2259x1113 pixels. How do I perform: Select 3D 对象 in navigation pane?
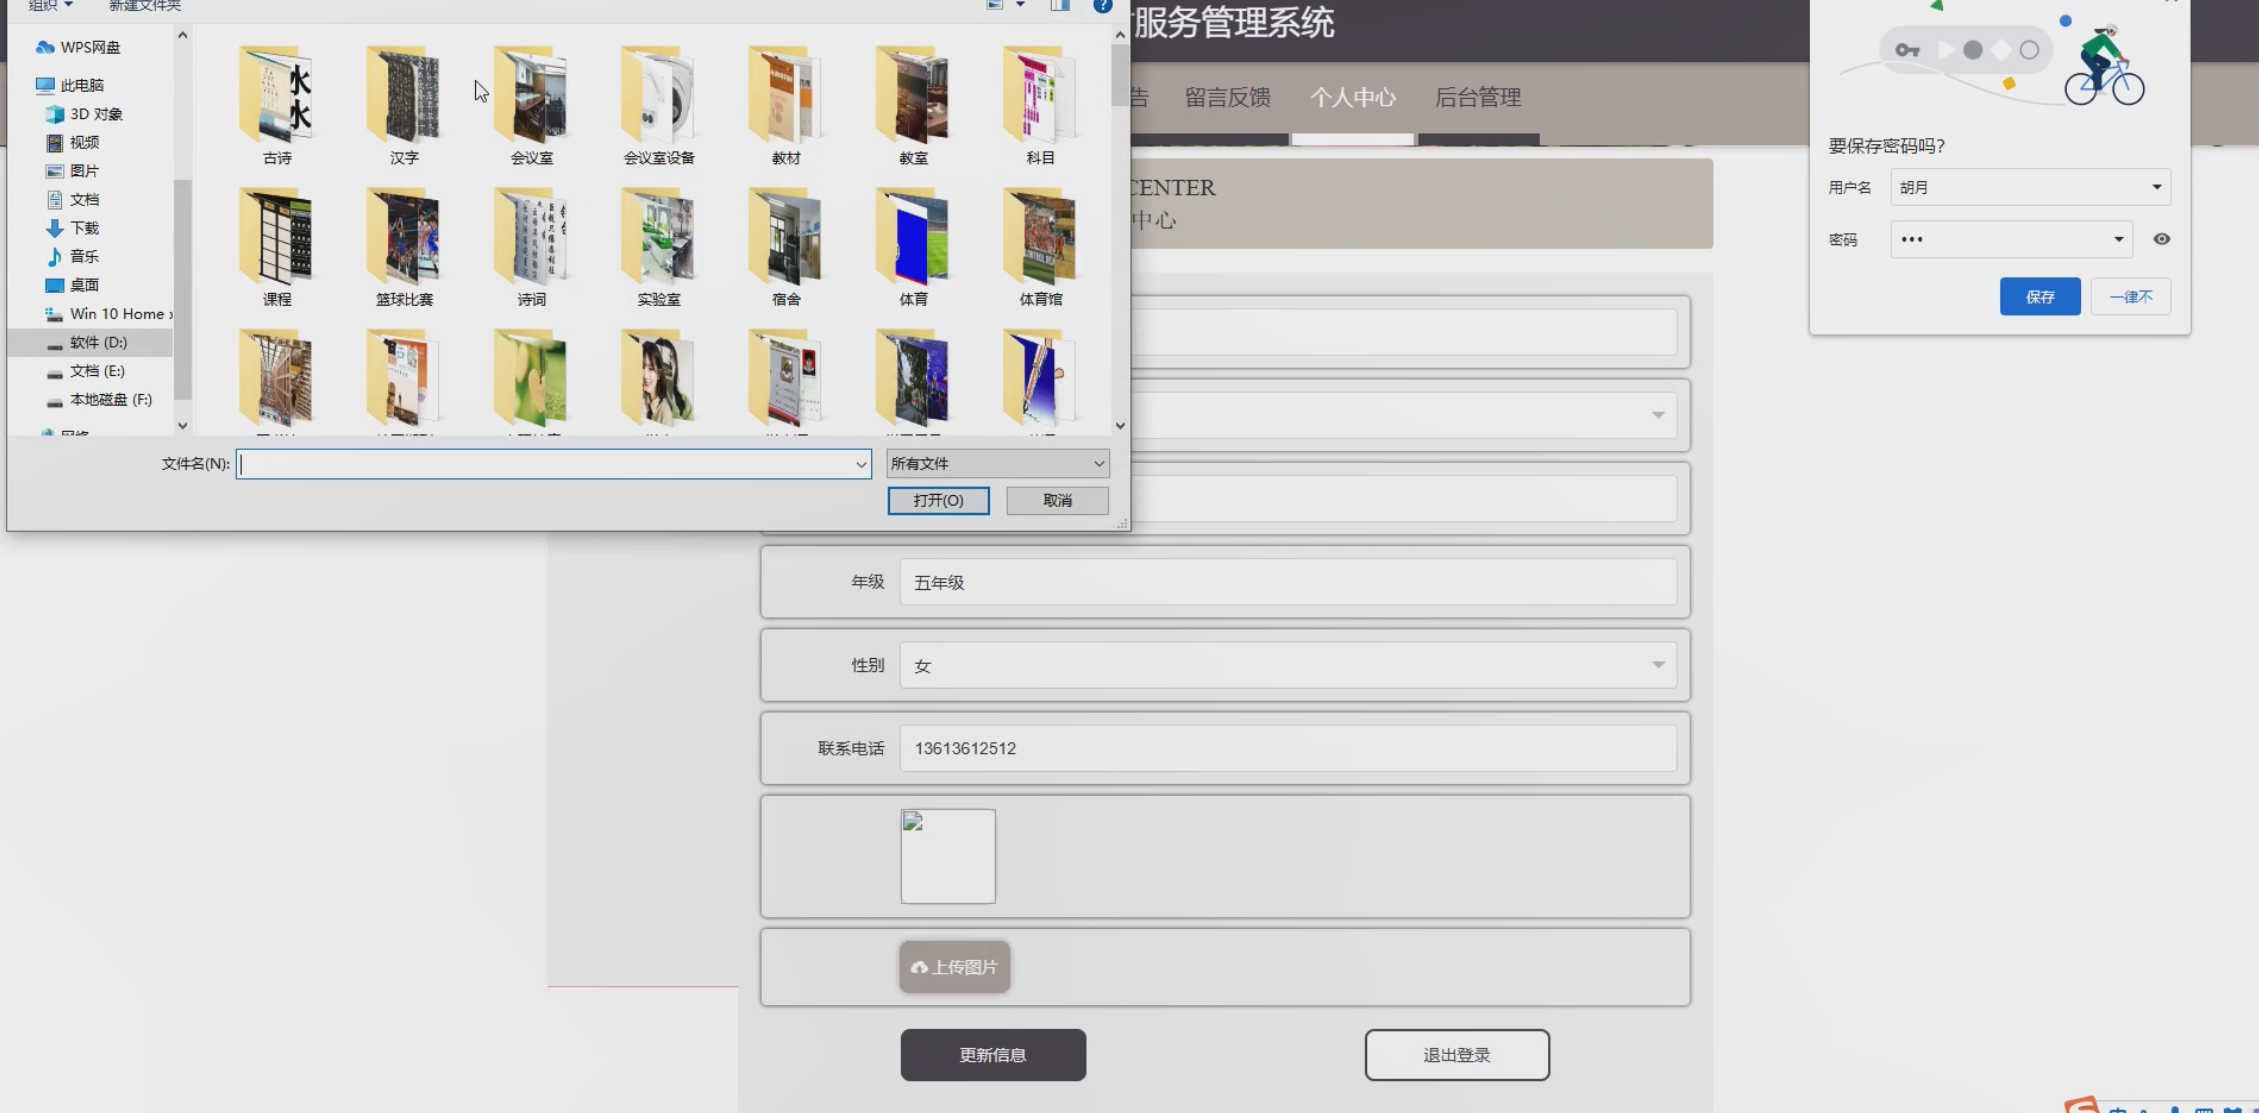(95, 114)
